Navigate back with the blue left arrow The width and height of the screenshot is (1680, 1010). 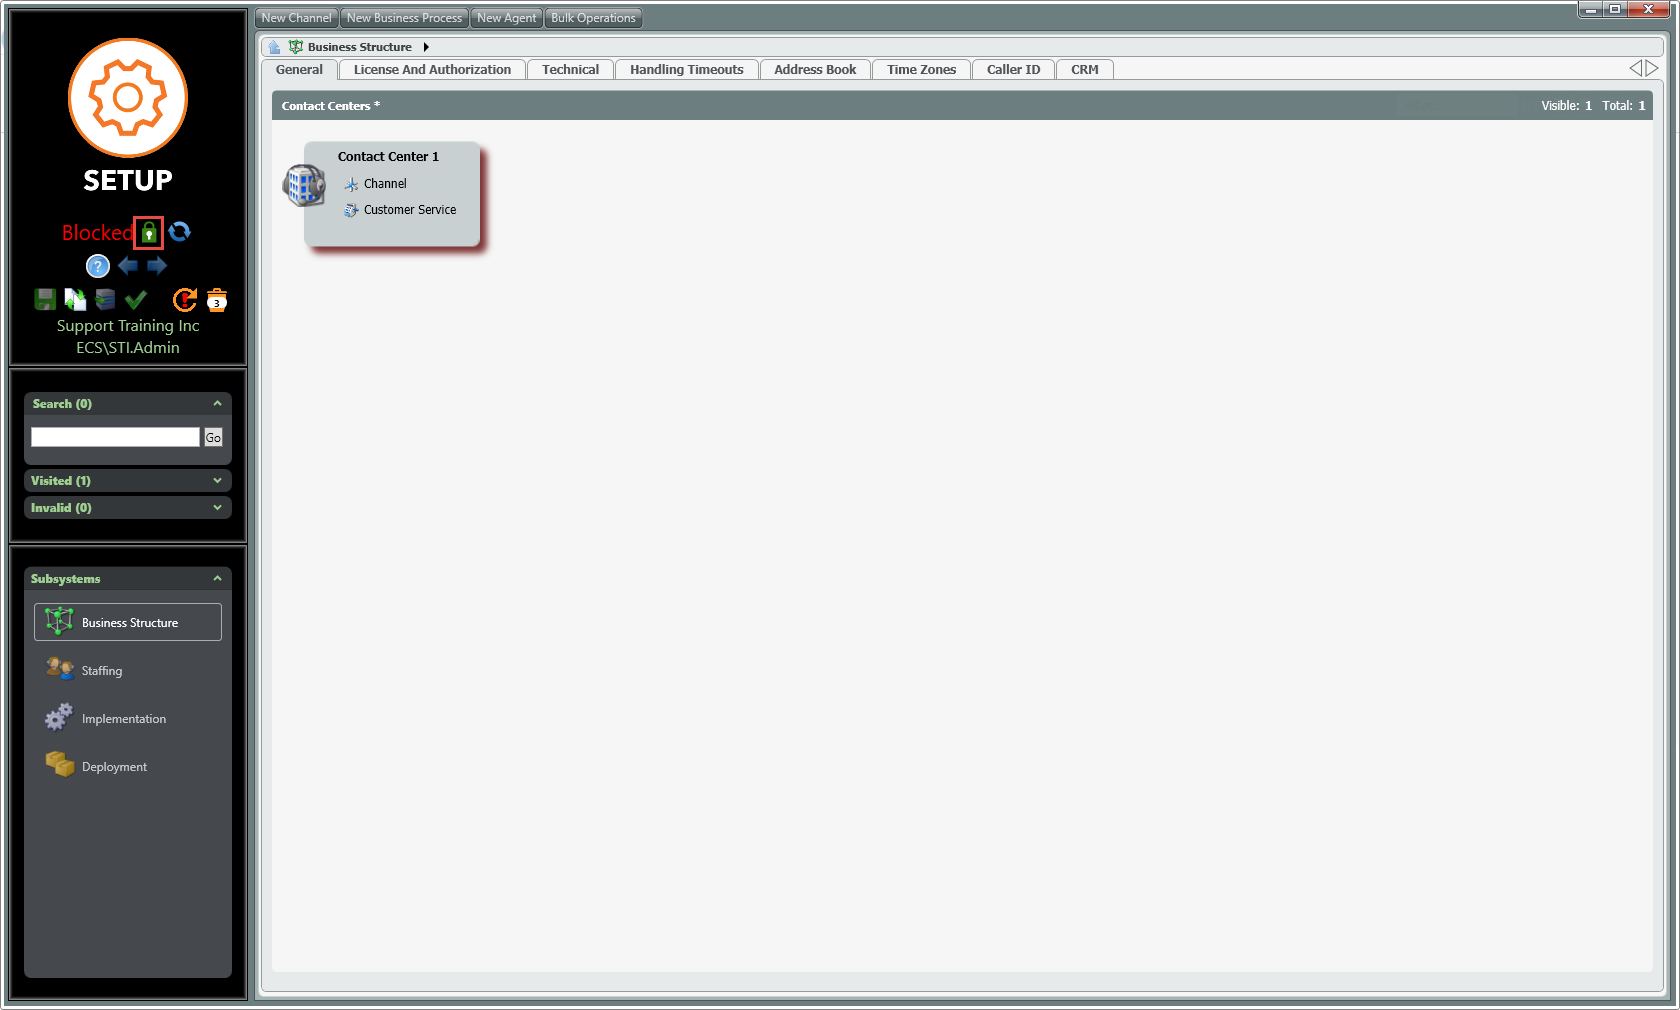pos(128,266)
